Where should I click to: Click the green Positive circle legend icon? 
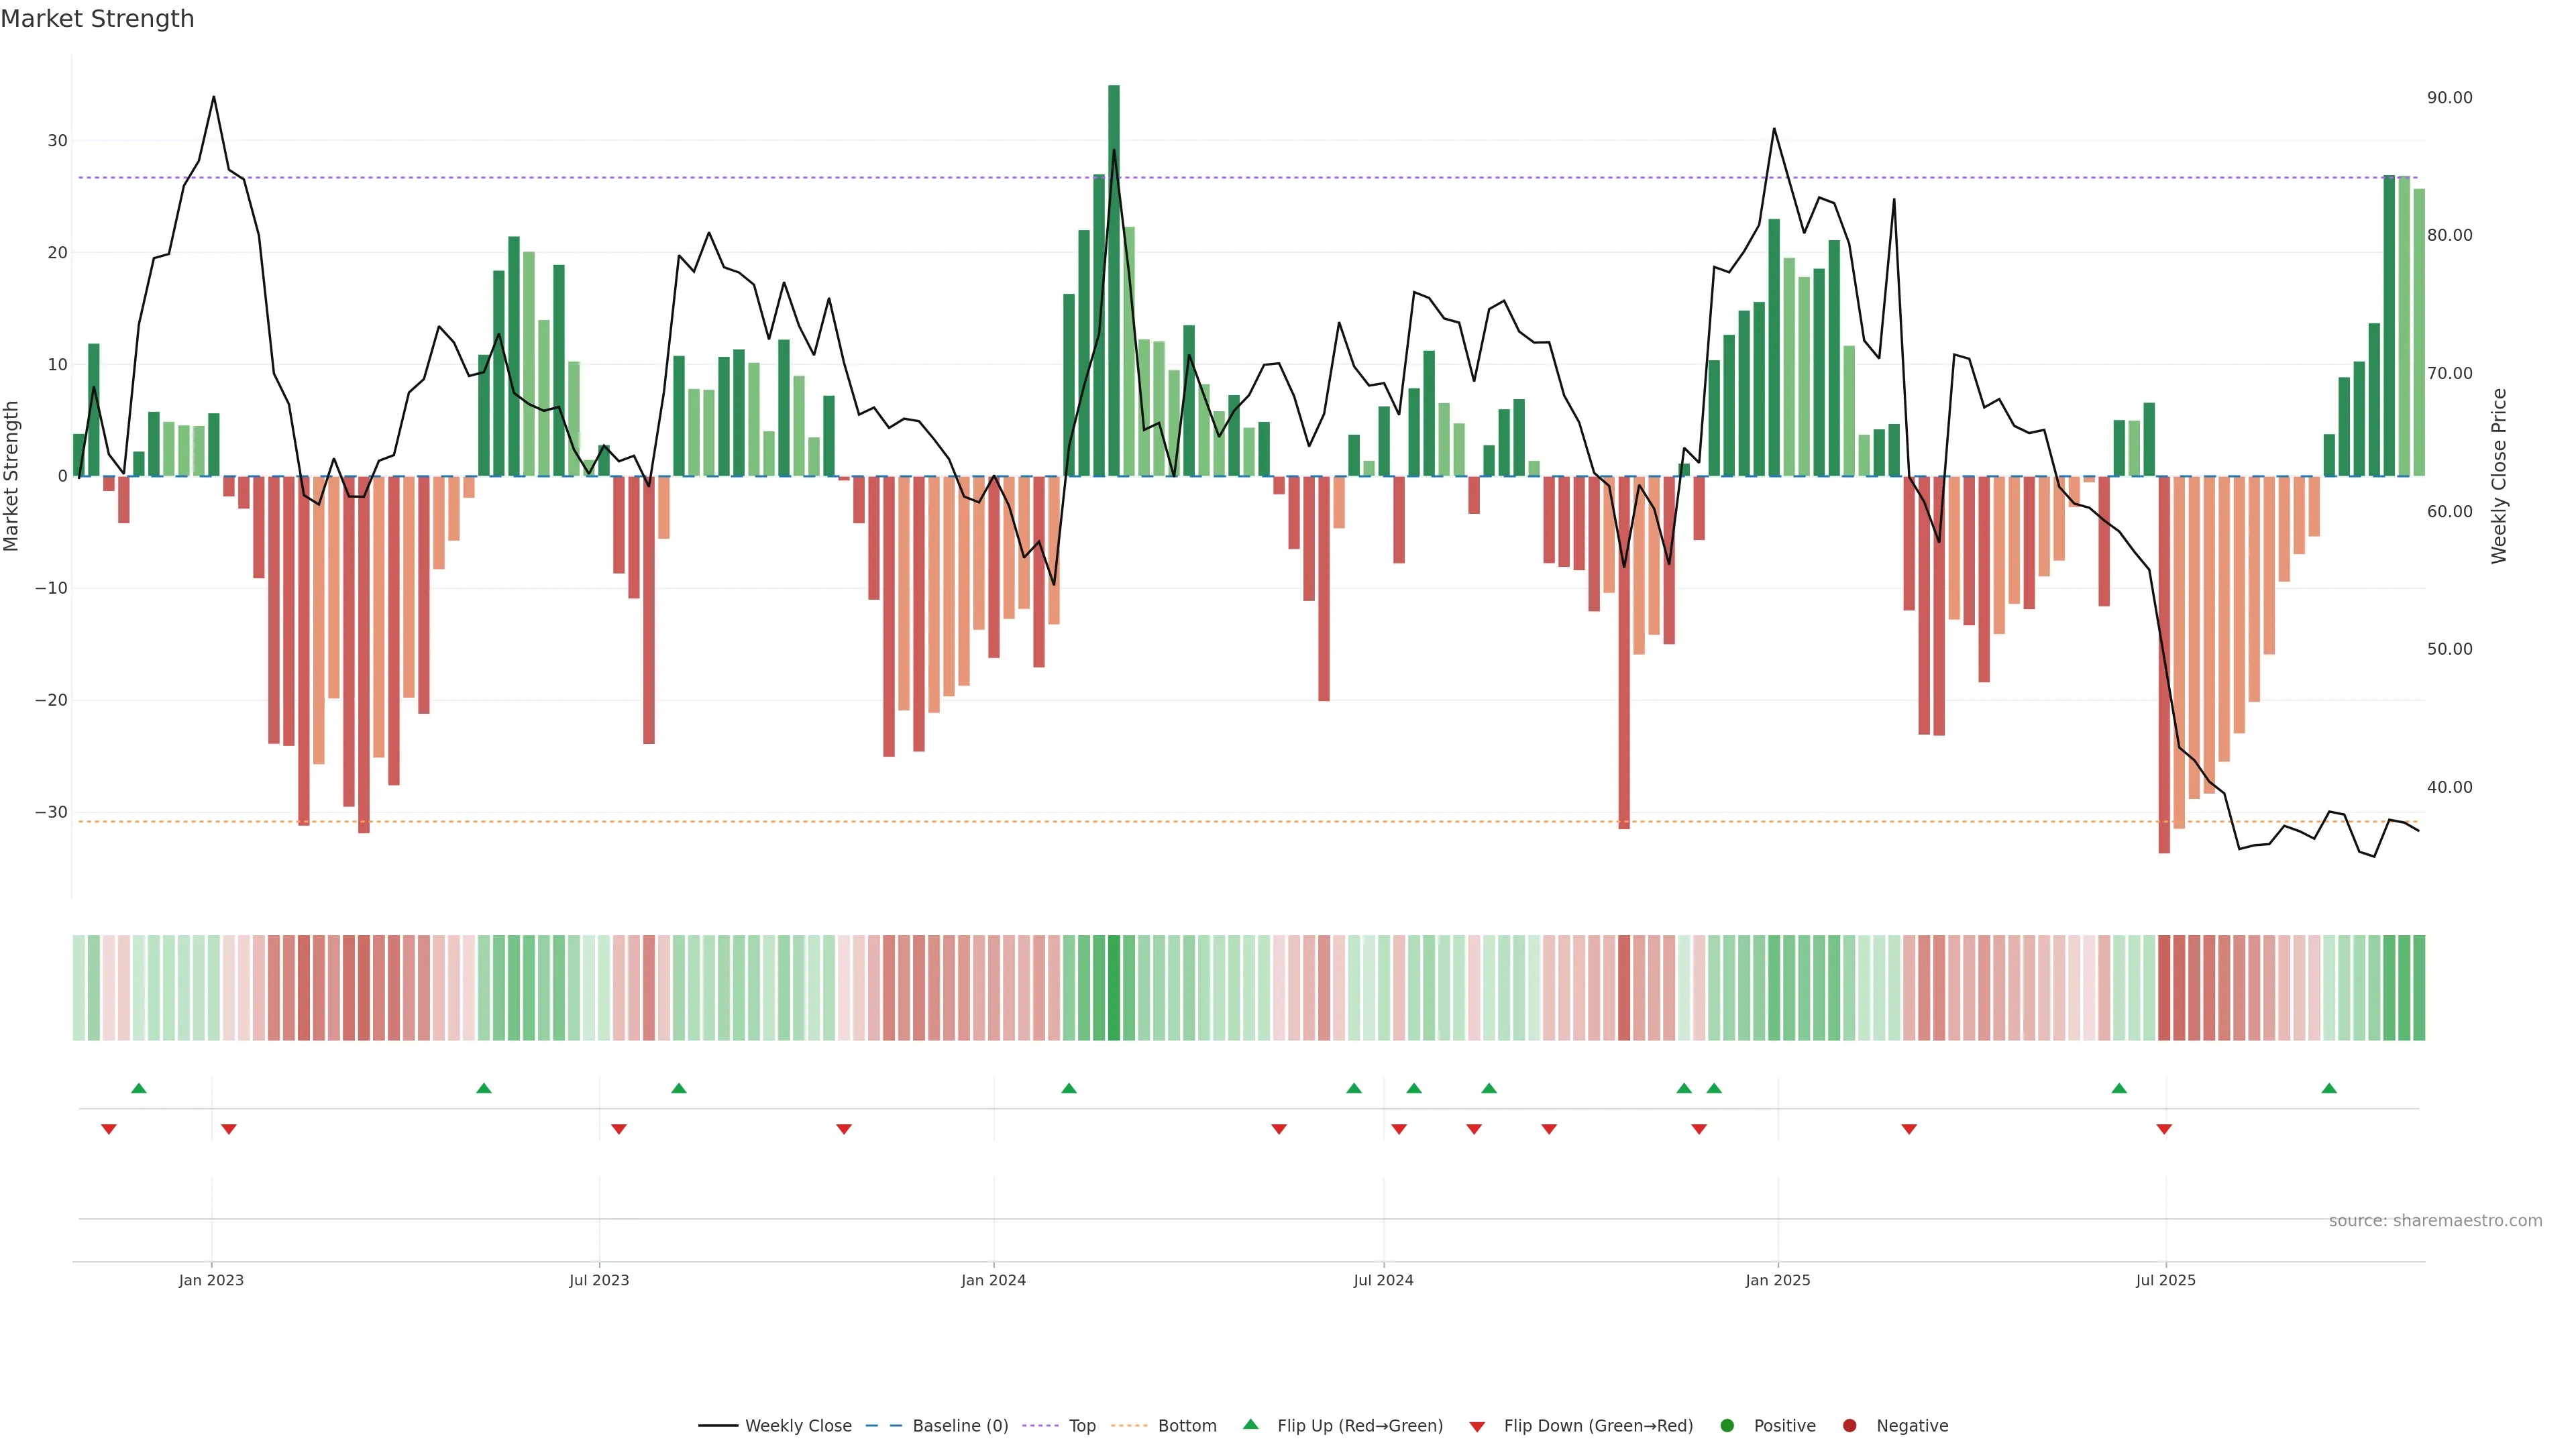(1727, 1425)
